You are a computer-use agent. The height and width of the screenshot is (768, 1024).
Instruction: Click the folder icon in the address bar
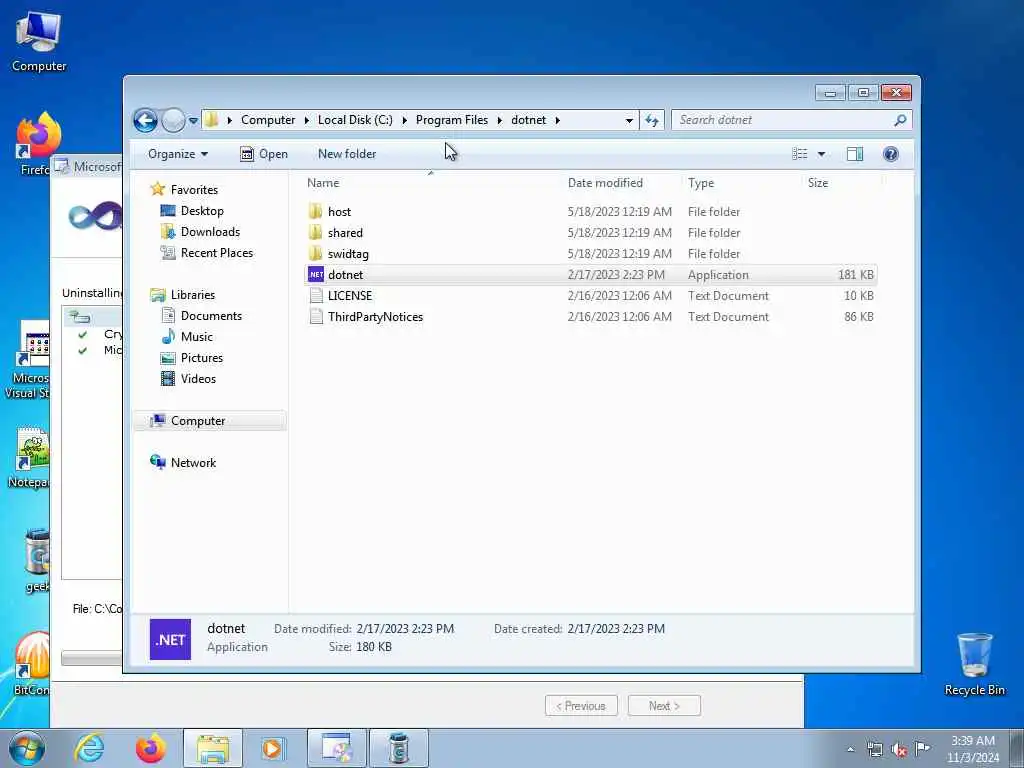(212, 120)
